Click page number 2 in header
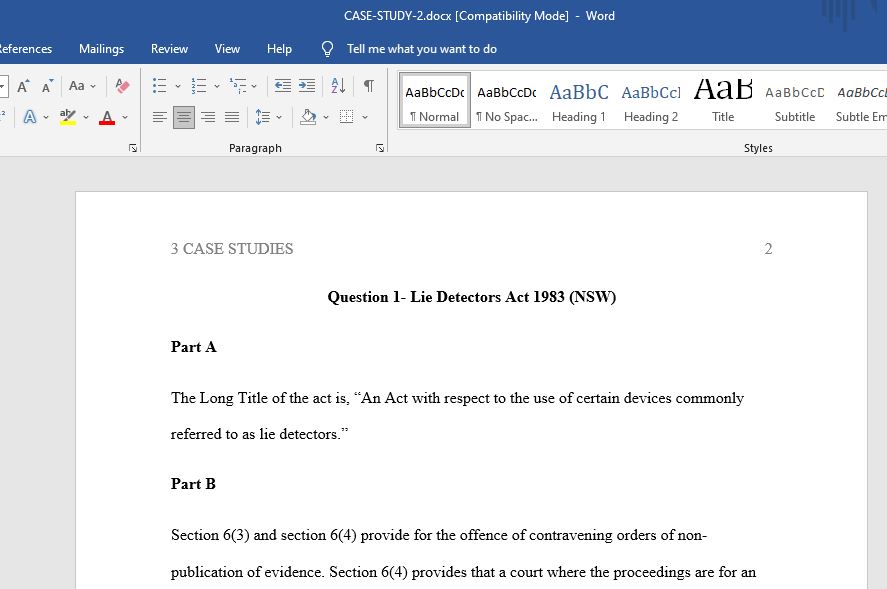887x589 pixels. pos(768,249)
